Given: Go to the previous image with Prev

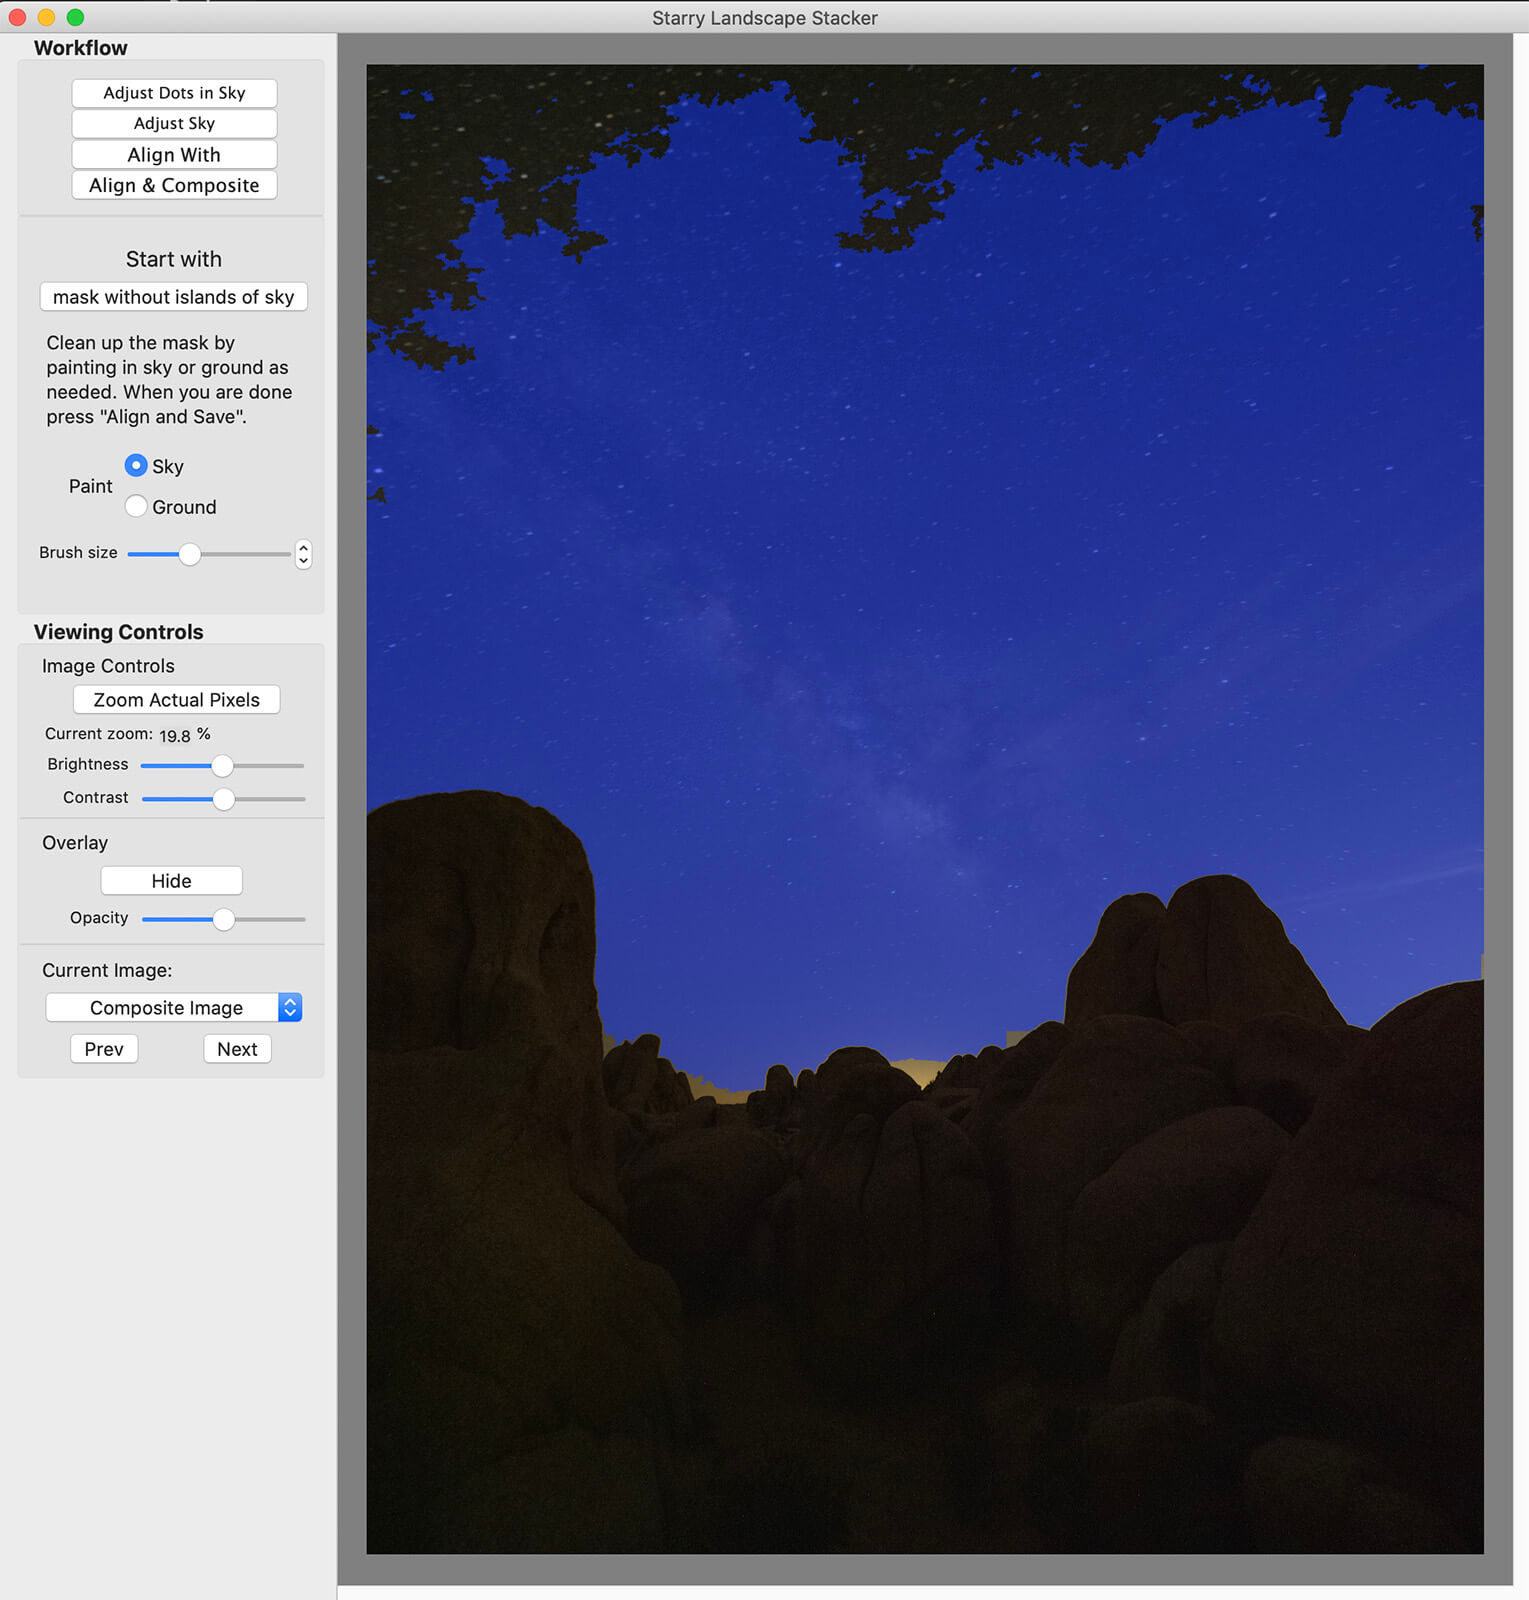Looking at the screenshot, I should pos(104,1049).
